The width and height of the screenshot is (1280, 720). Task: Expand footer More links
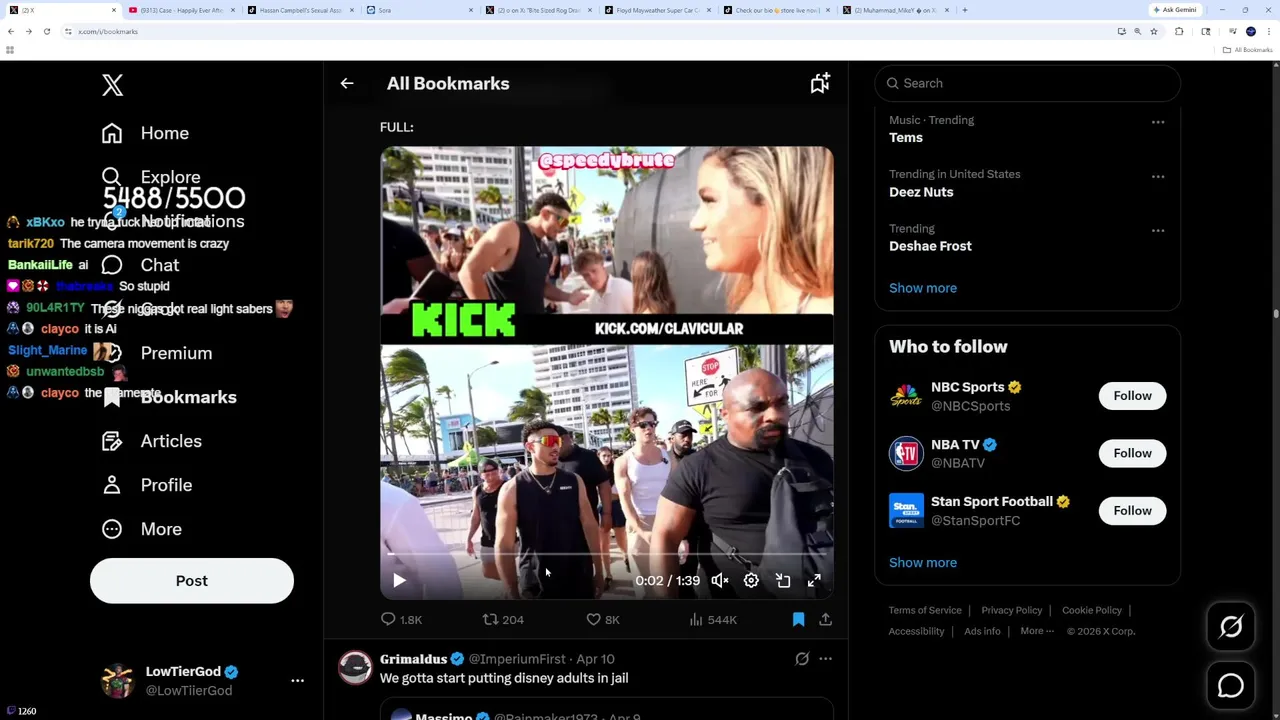(1037, 631)
